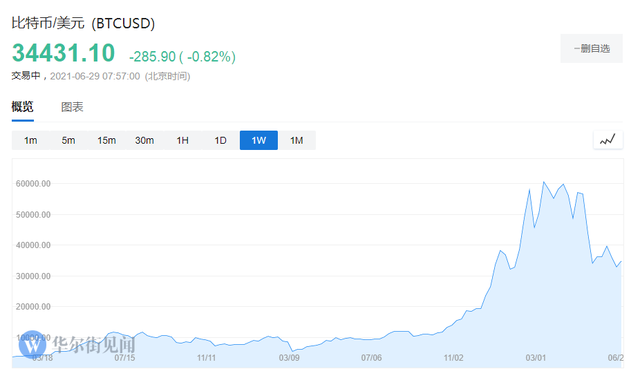Click the 03/09 date label
The height and width of the screenshot is (378, 640).
pos(289,358)
